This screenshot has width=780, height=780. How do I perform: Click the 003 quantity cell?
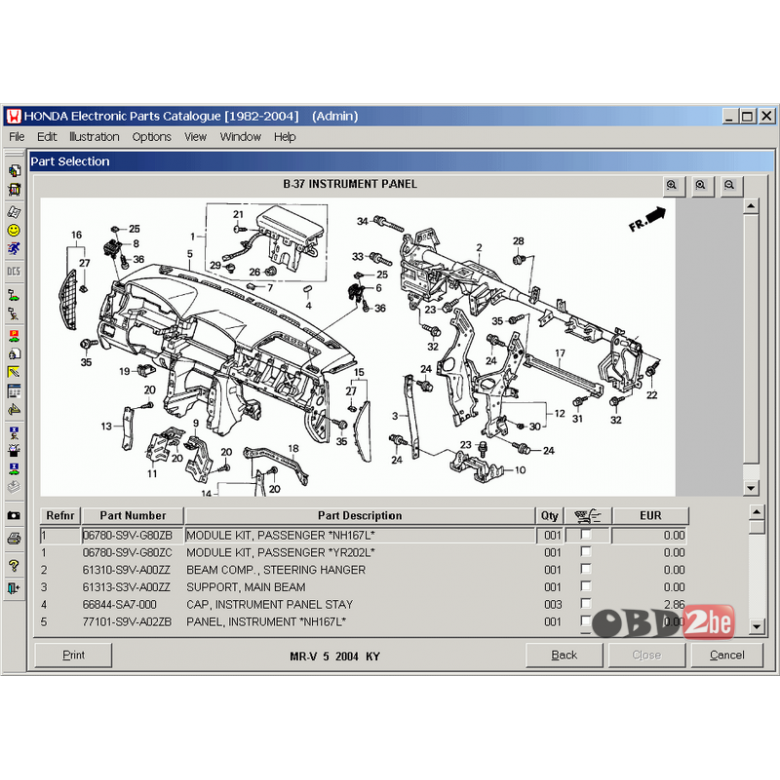(552, 604)
